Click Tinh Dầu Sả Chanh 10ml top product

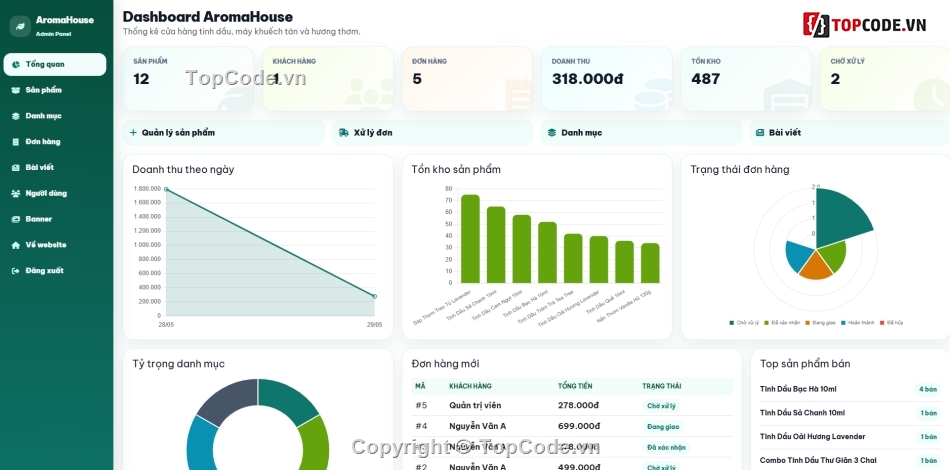coord(802,412)
